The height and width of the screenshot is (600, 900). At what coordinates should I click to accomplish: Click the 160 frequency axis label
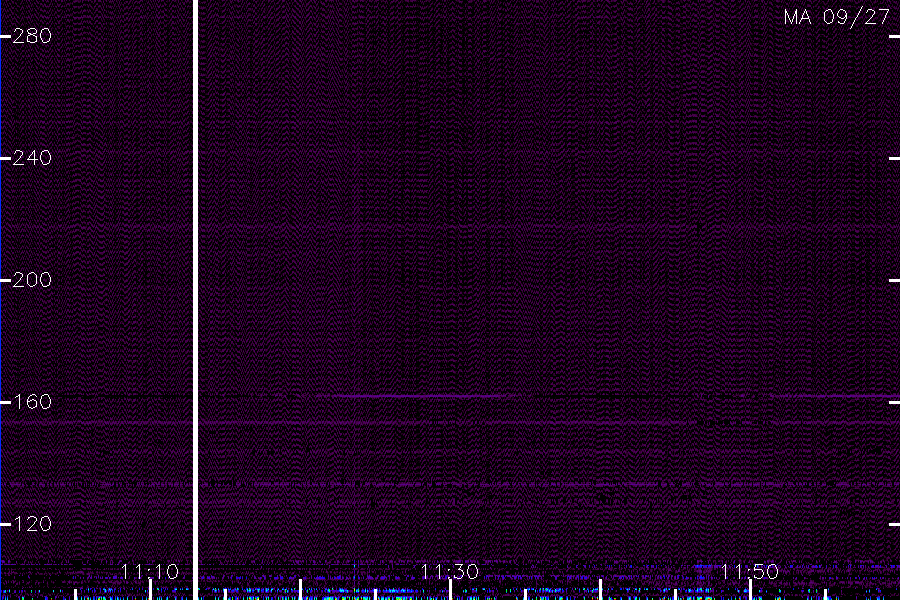tap(32, 402)
